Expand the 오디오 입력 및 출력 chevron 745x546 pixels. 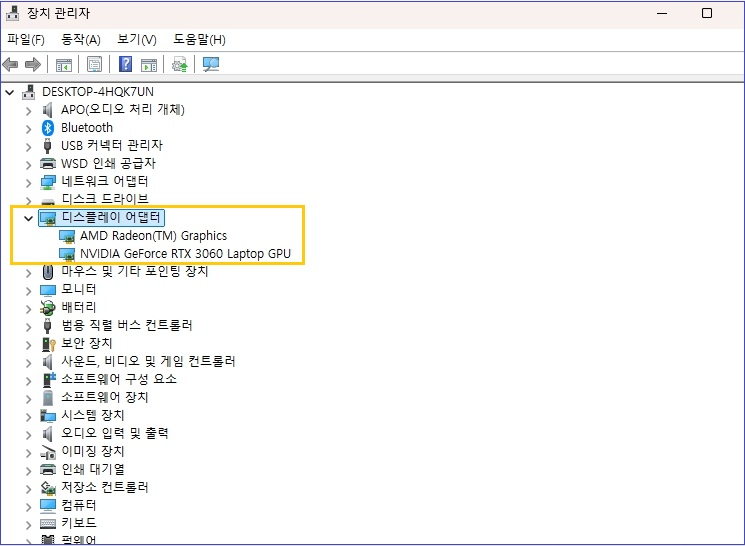point(29,435)
